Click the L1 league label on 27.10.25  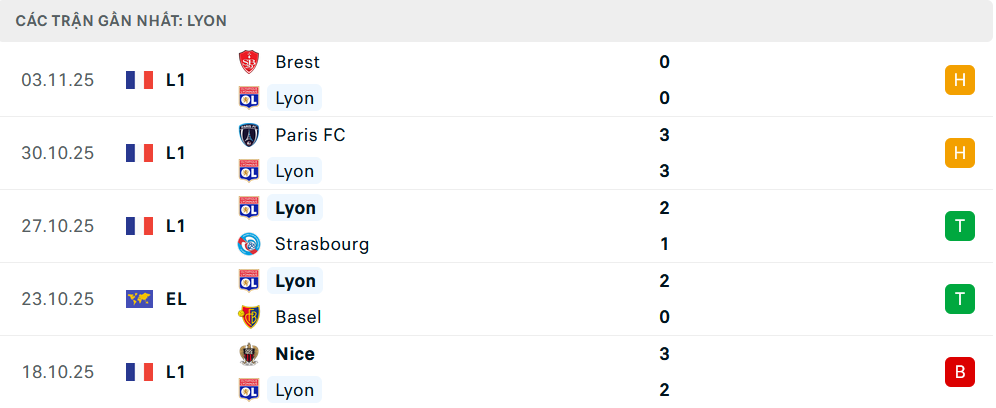pos(176,226)
